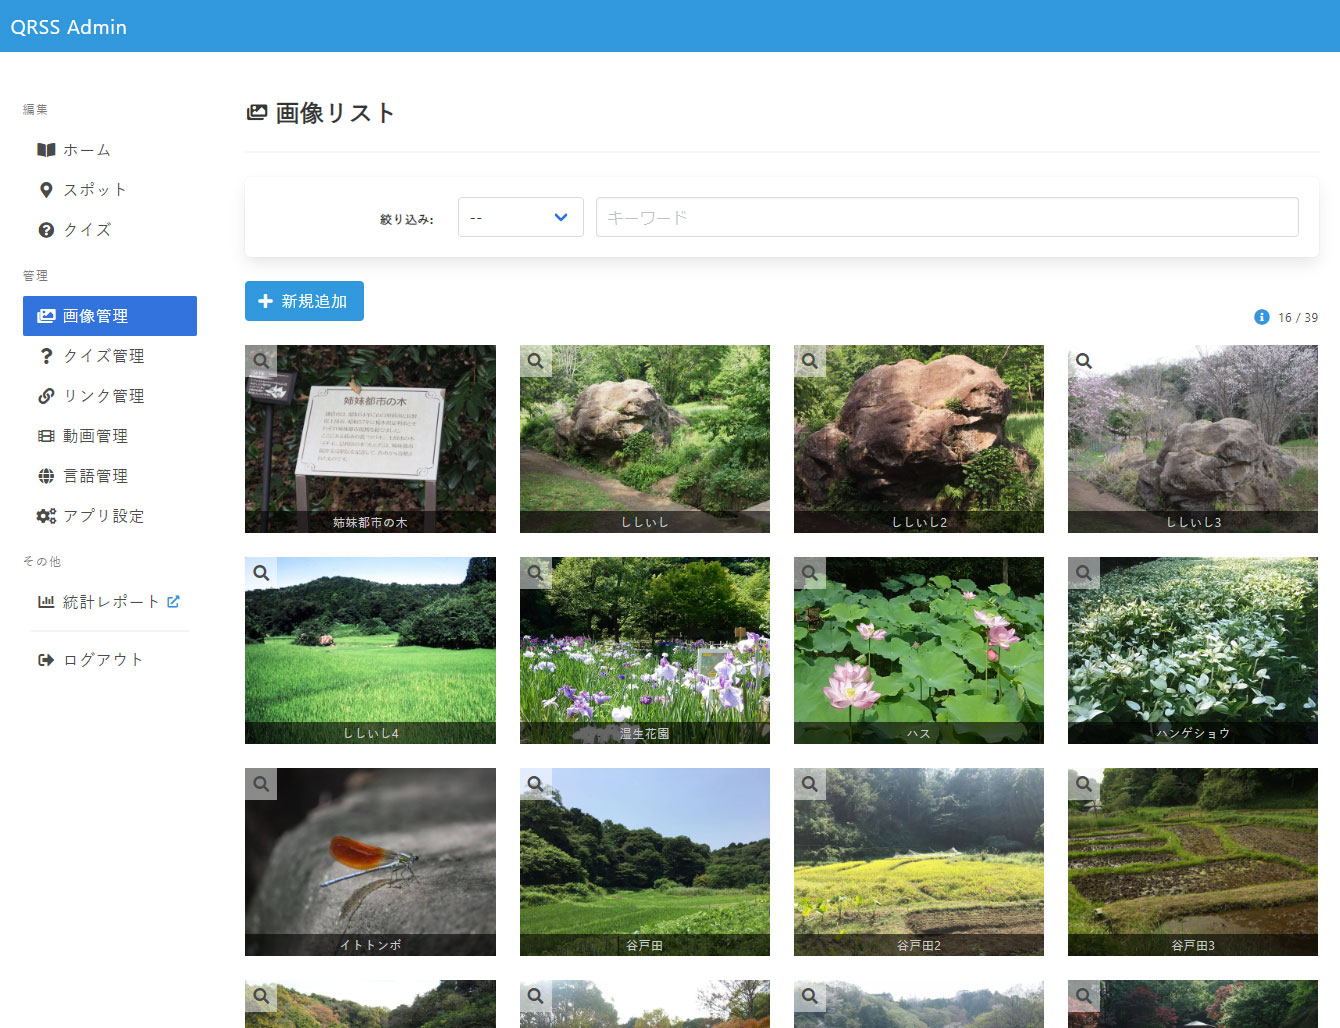Open リンク管理 page
This screenshot has width=1340, height=1028.
[103, 396]
